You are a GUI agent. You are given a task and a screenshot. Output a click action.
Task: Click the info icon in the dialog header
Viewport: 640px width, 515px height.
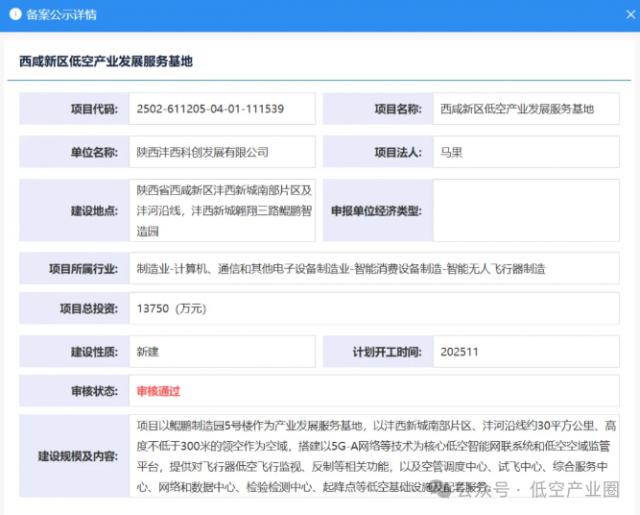point(16,15)
